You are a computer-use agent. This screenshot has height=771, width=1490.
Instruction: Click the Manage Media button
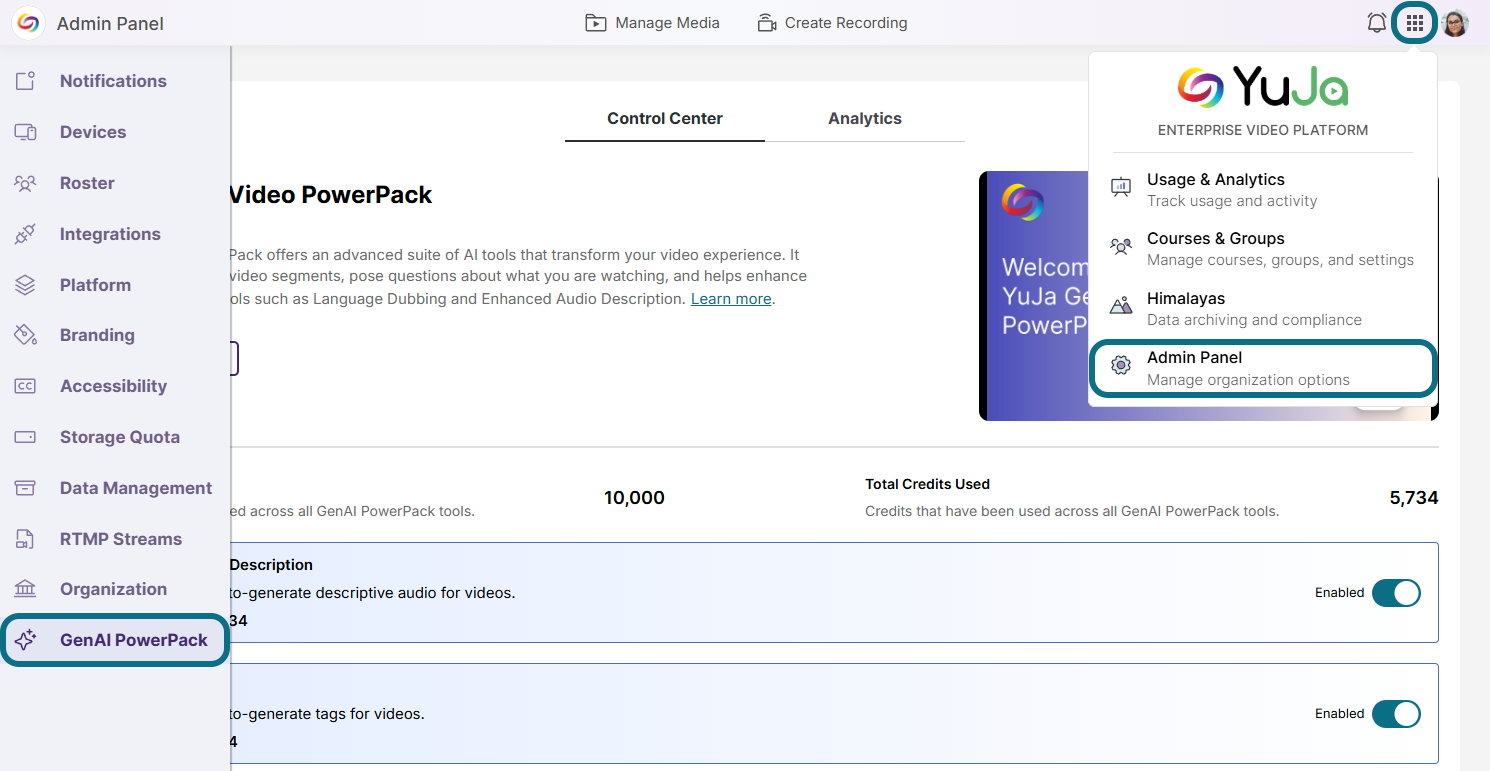coord(652,23)
